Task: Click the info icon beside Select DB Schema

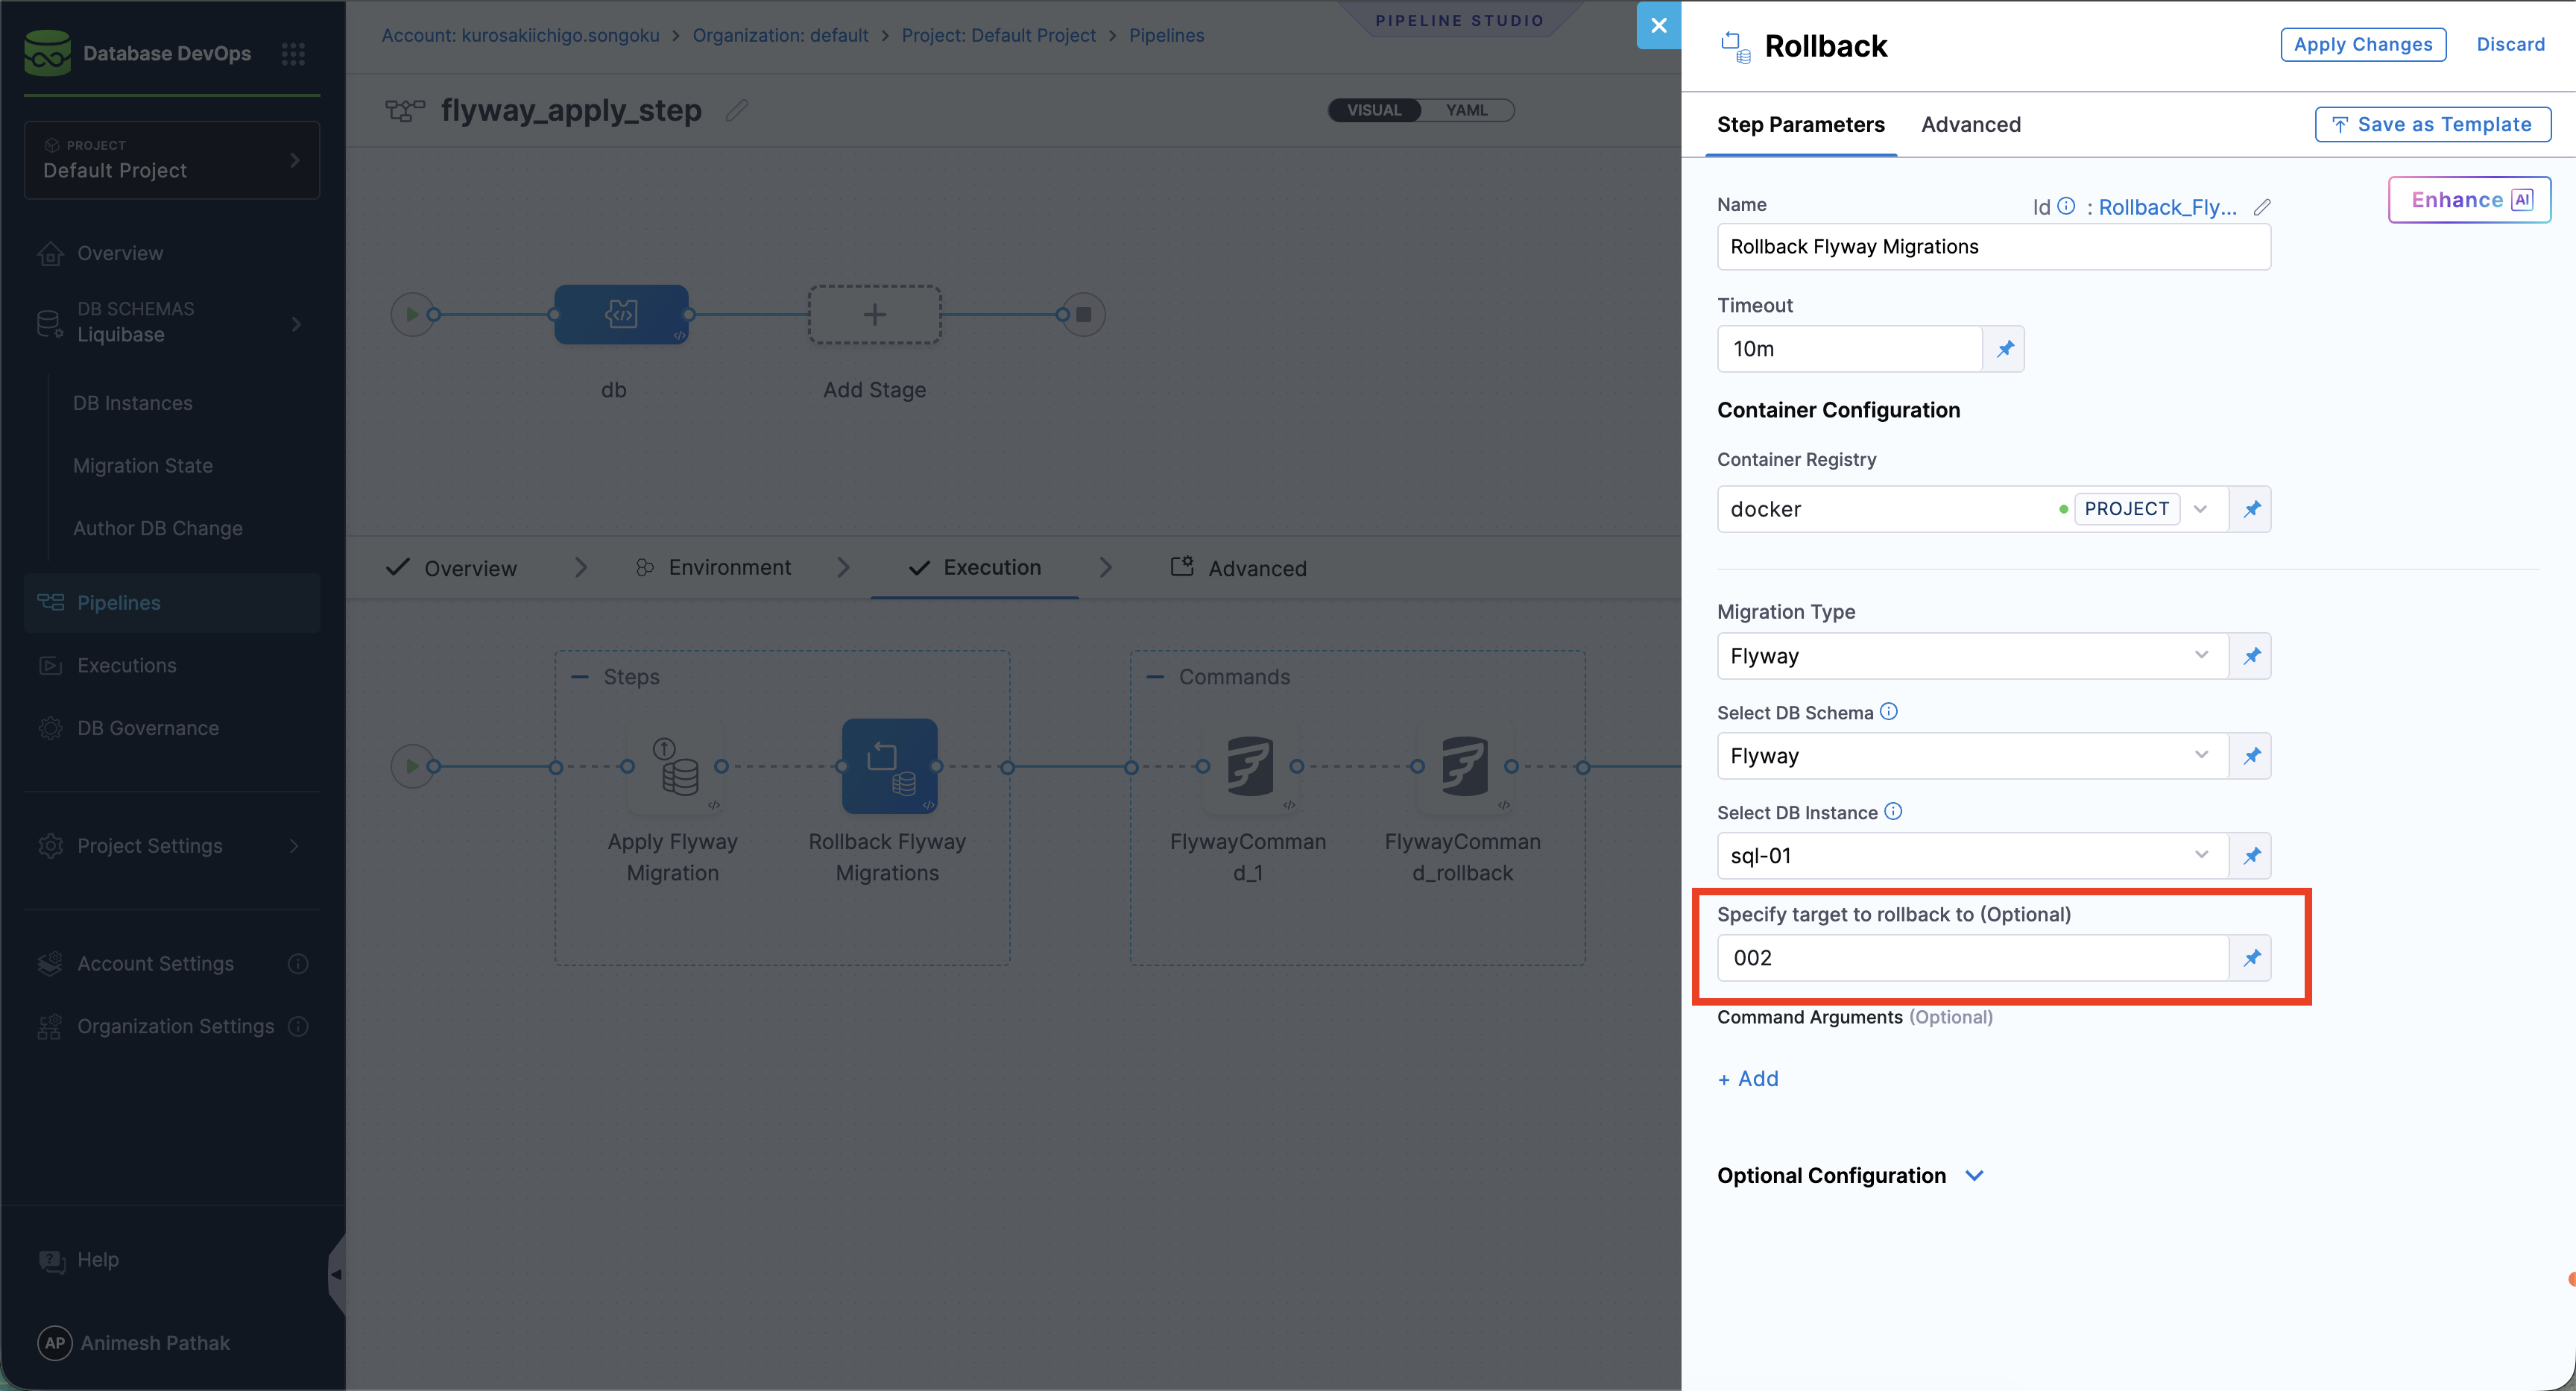Action: pyautogui.click(x=1888, y=712)
